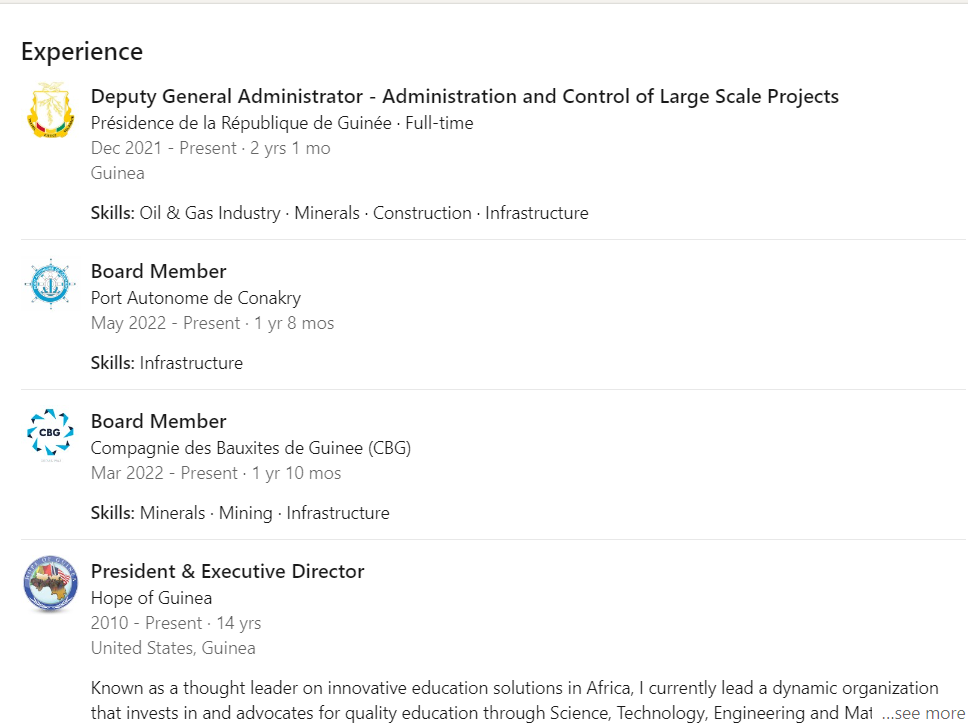This screenshot has height=724, width=968.
Task: Select Board Member title at CBG
Action: click(x=158, y=422)
